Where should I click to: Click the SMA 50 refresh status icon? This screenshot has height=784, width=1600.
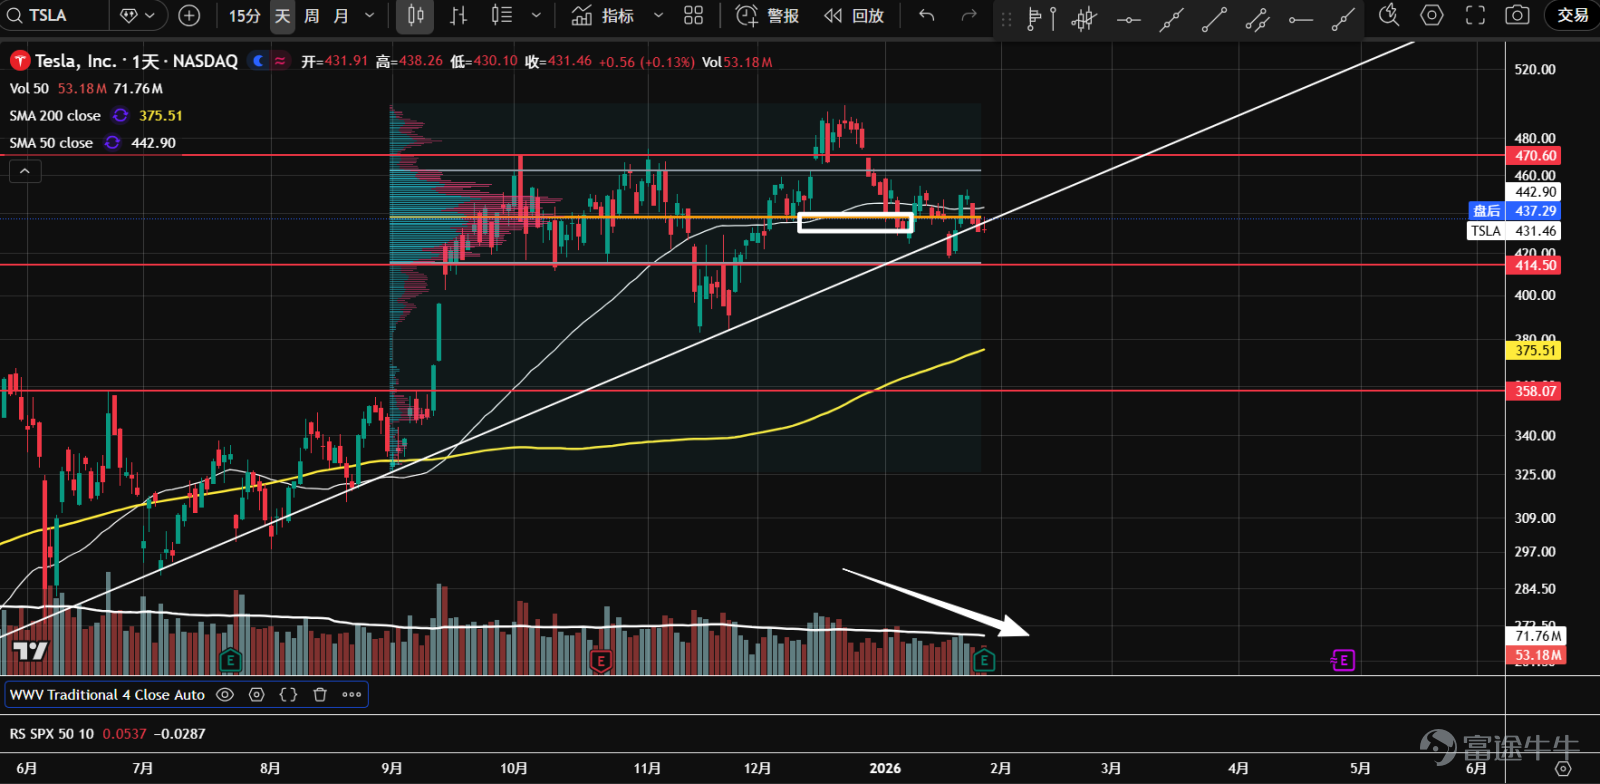(112, 143)
